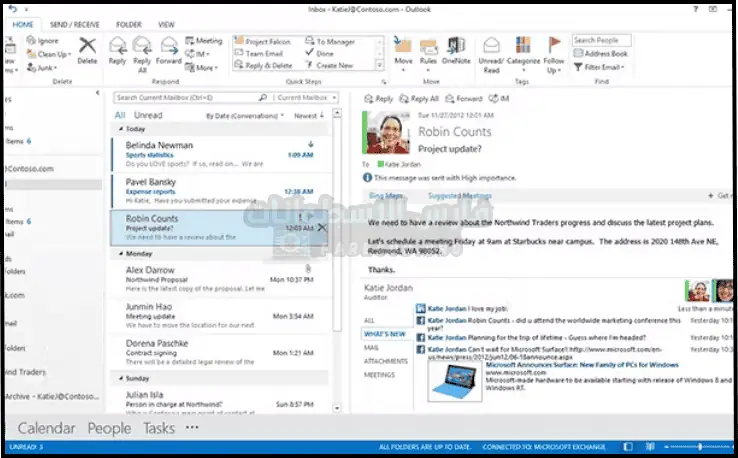Delete the selected Robin Counts message using its X

point(321,229)
